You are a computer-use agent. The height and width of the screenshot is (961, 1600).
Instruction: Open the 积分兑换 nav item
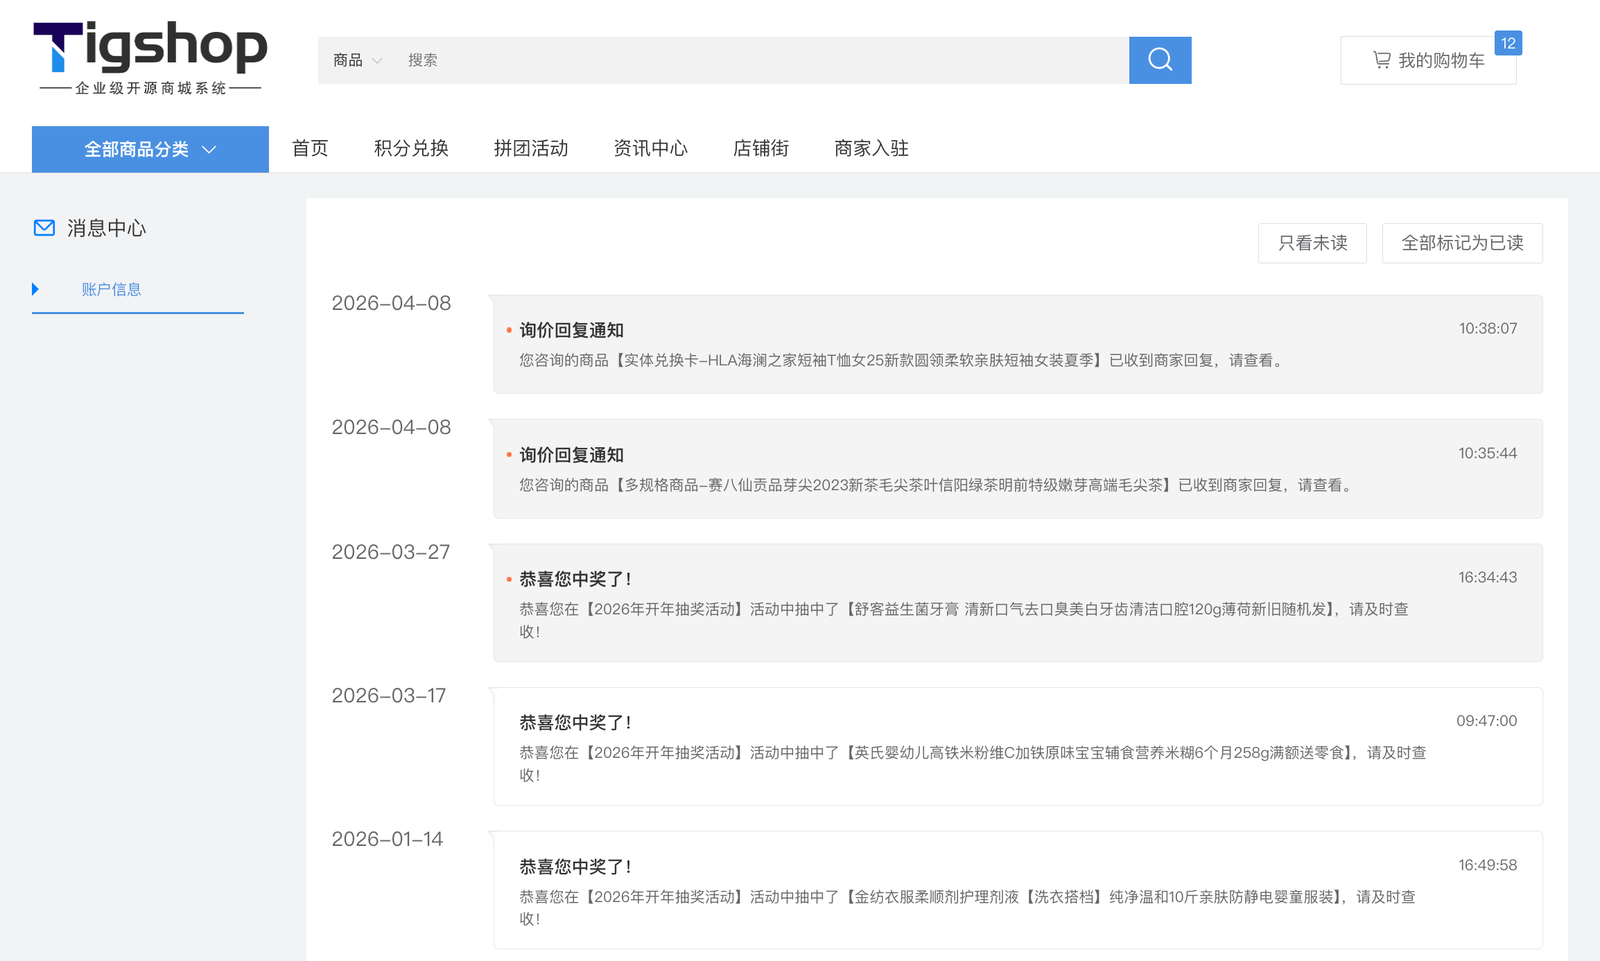point(411,148)
